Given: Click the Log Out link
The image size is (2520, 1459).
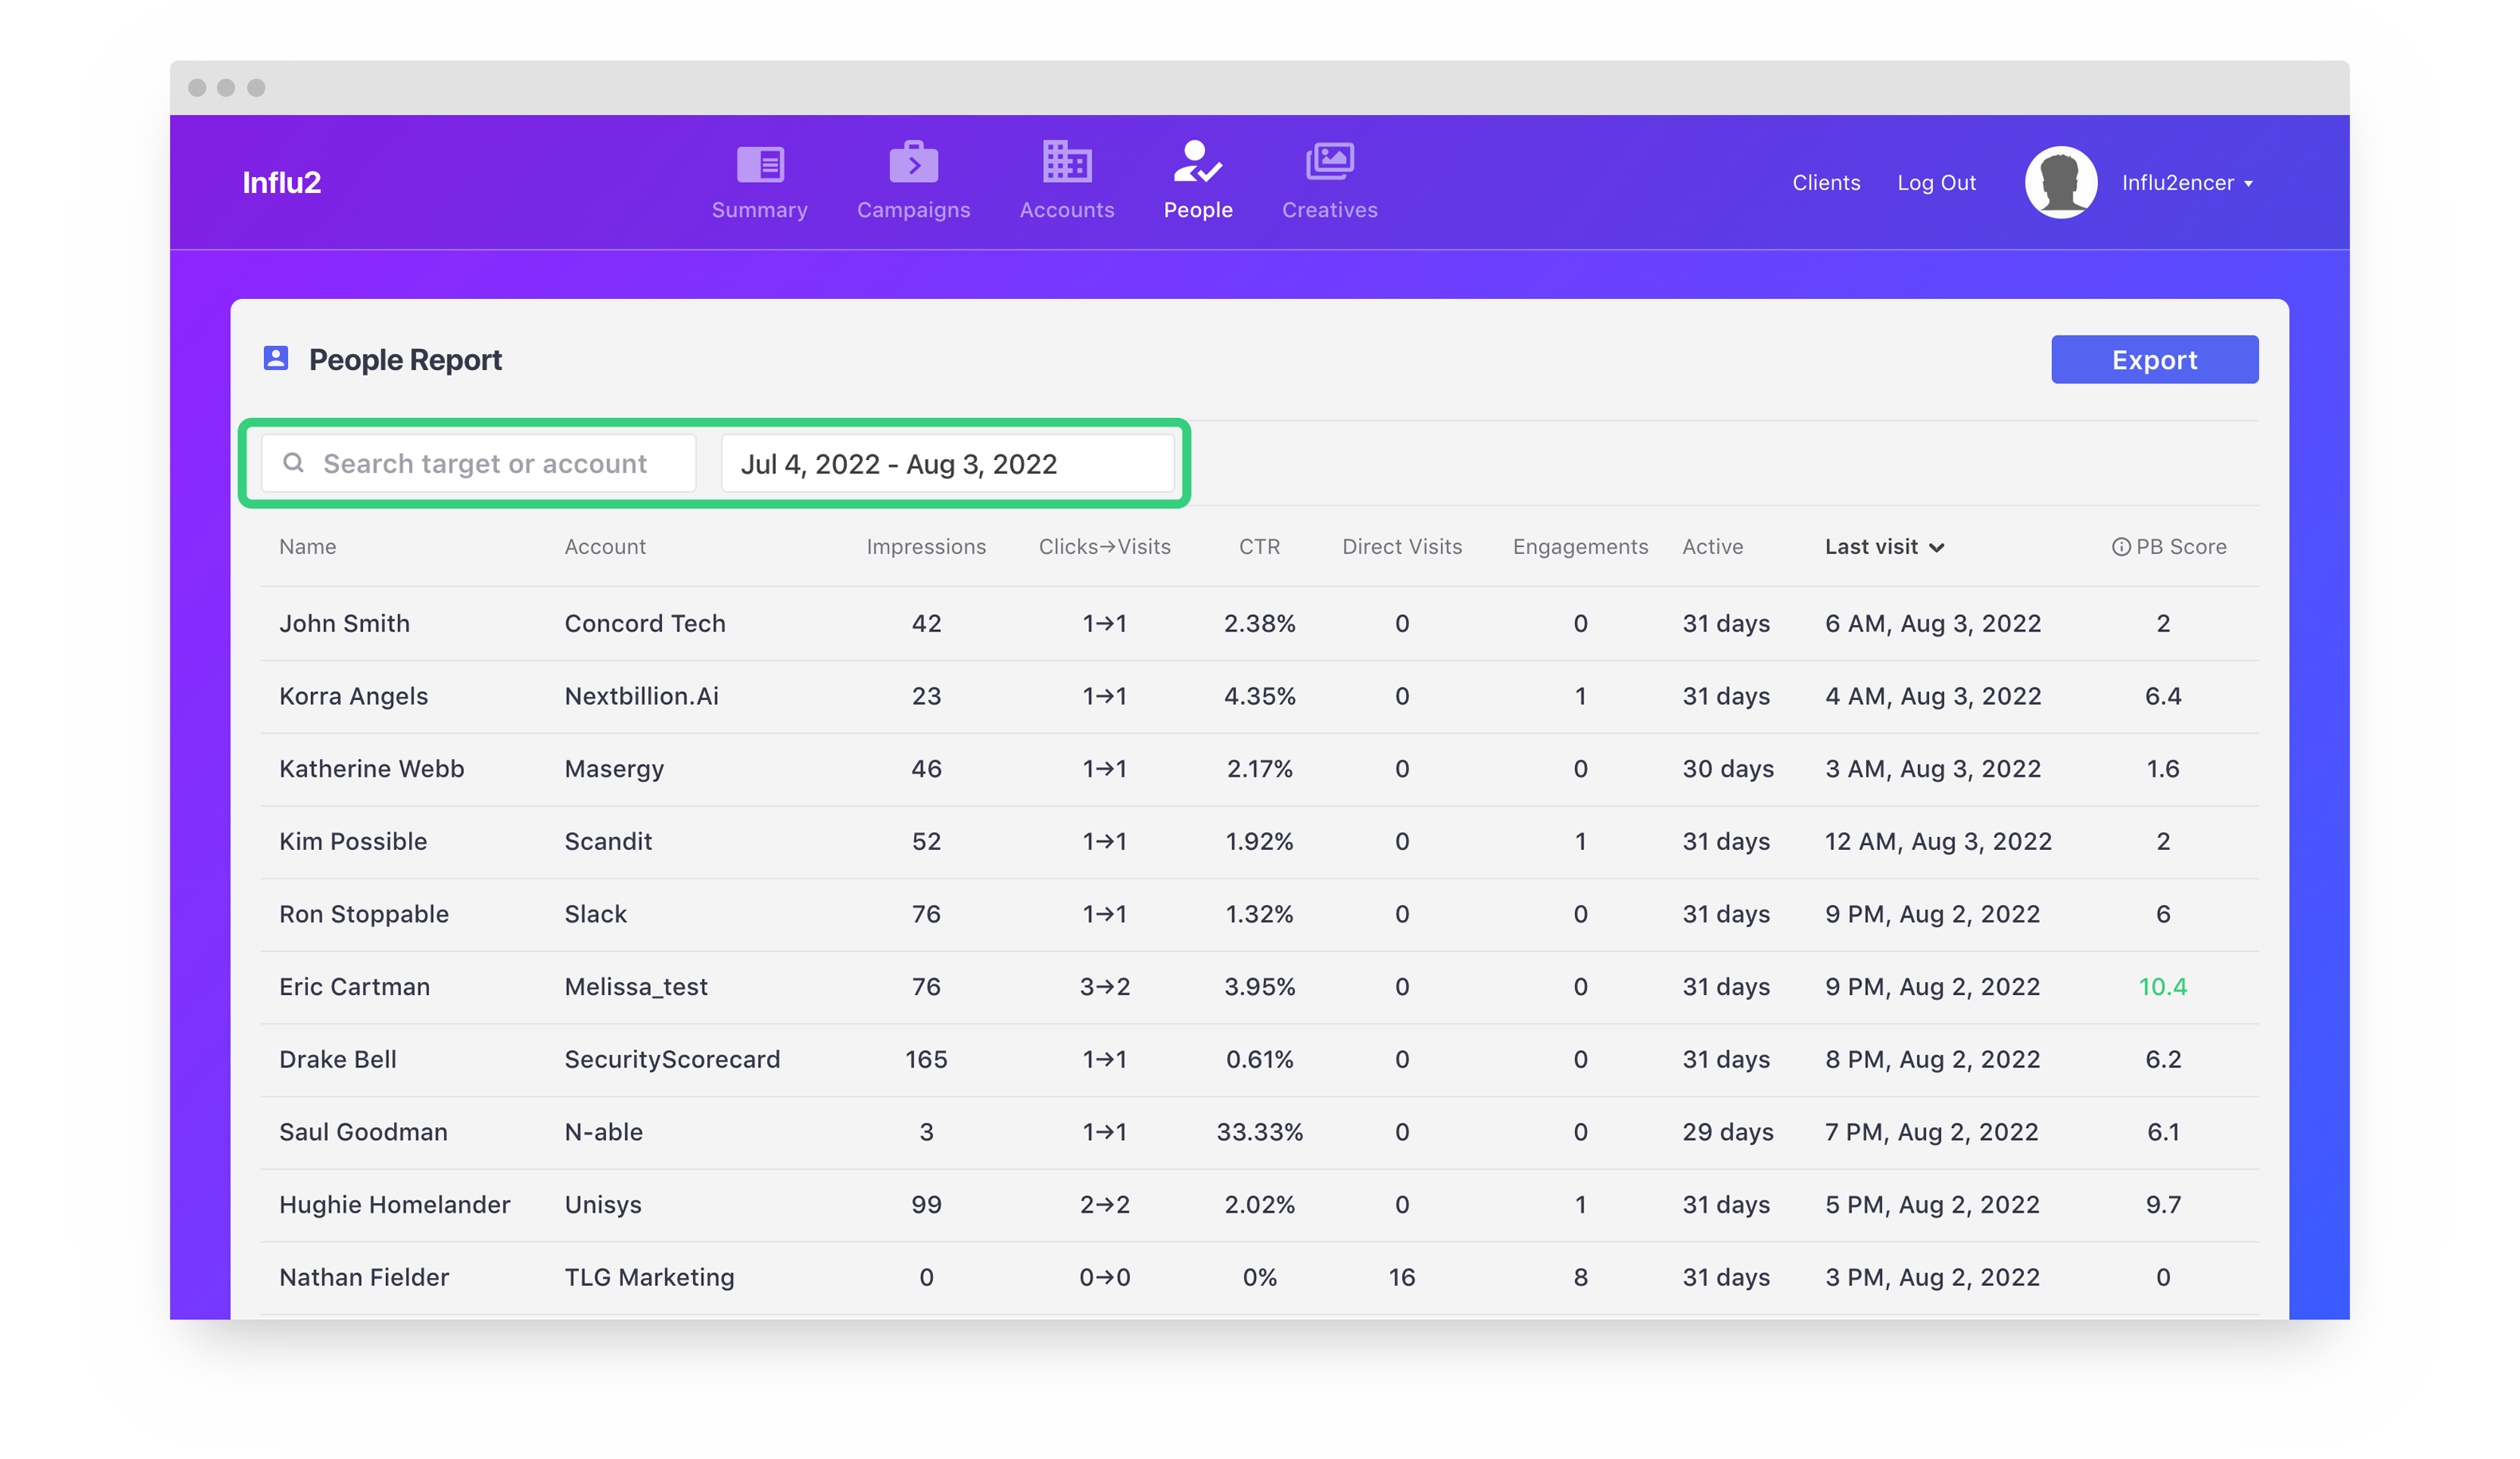Looking at the screenshot, I should [x=1936, y=183].
